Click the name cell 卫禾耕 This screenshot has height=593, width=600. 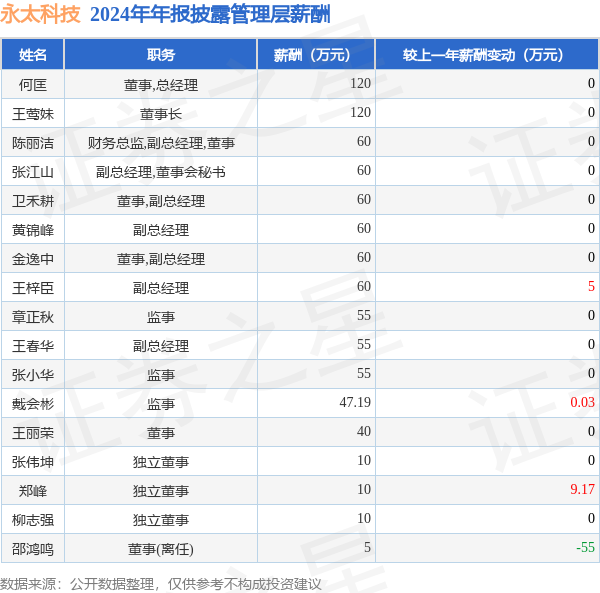(33, 201)
